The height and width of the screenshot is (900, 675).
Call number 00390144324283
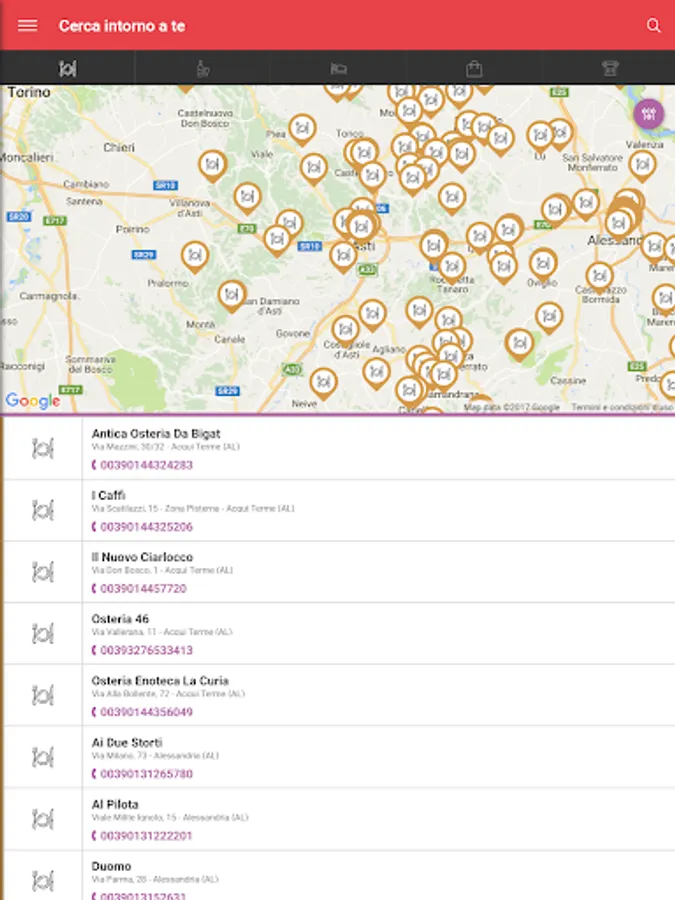(142, 465)
